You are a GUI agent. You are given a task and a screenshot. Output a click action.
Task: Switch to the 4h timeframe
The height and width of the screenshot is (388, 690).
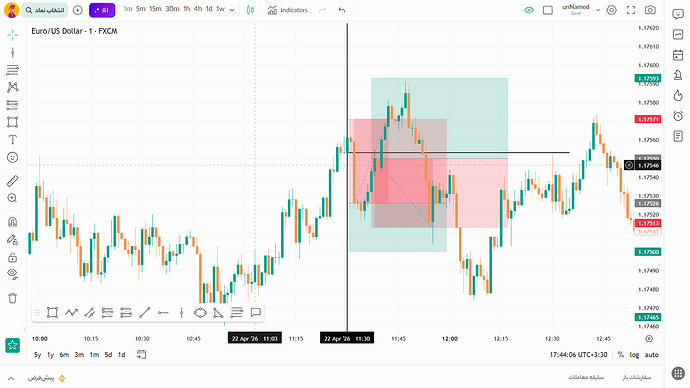pyautogui.click(x=198, y=9)
